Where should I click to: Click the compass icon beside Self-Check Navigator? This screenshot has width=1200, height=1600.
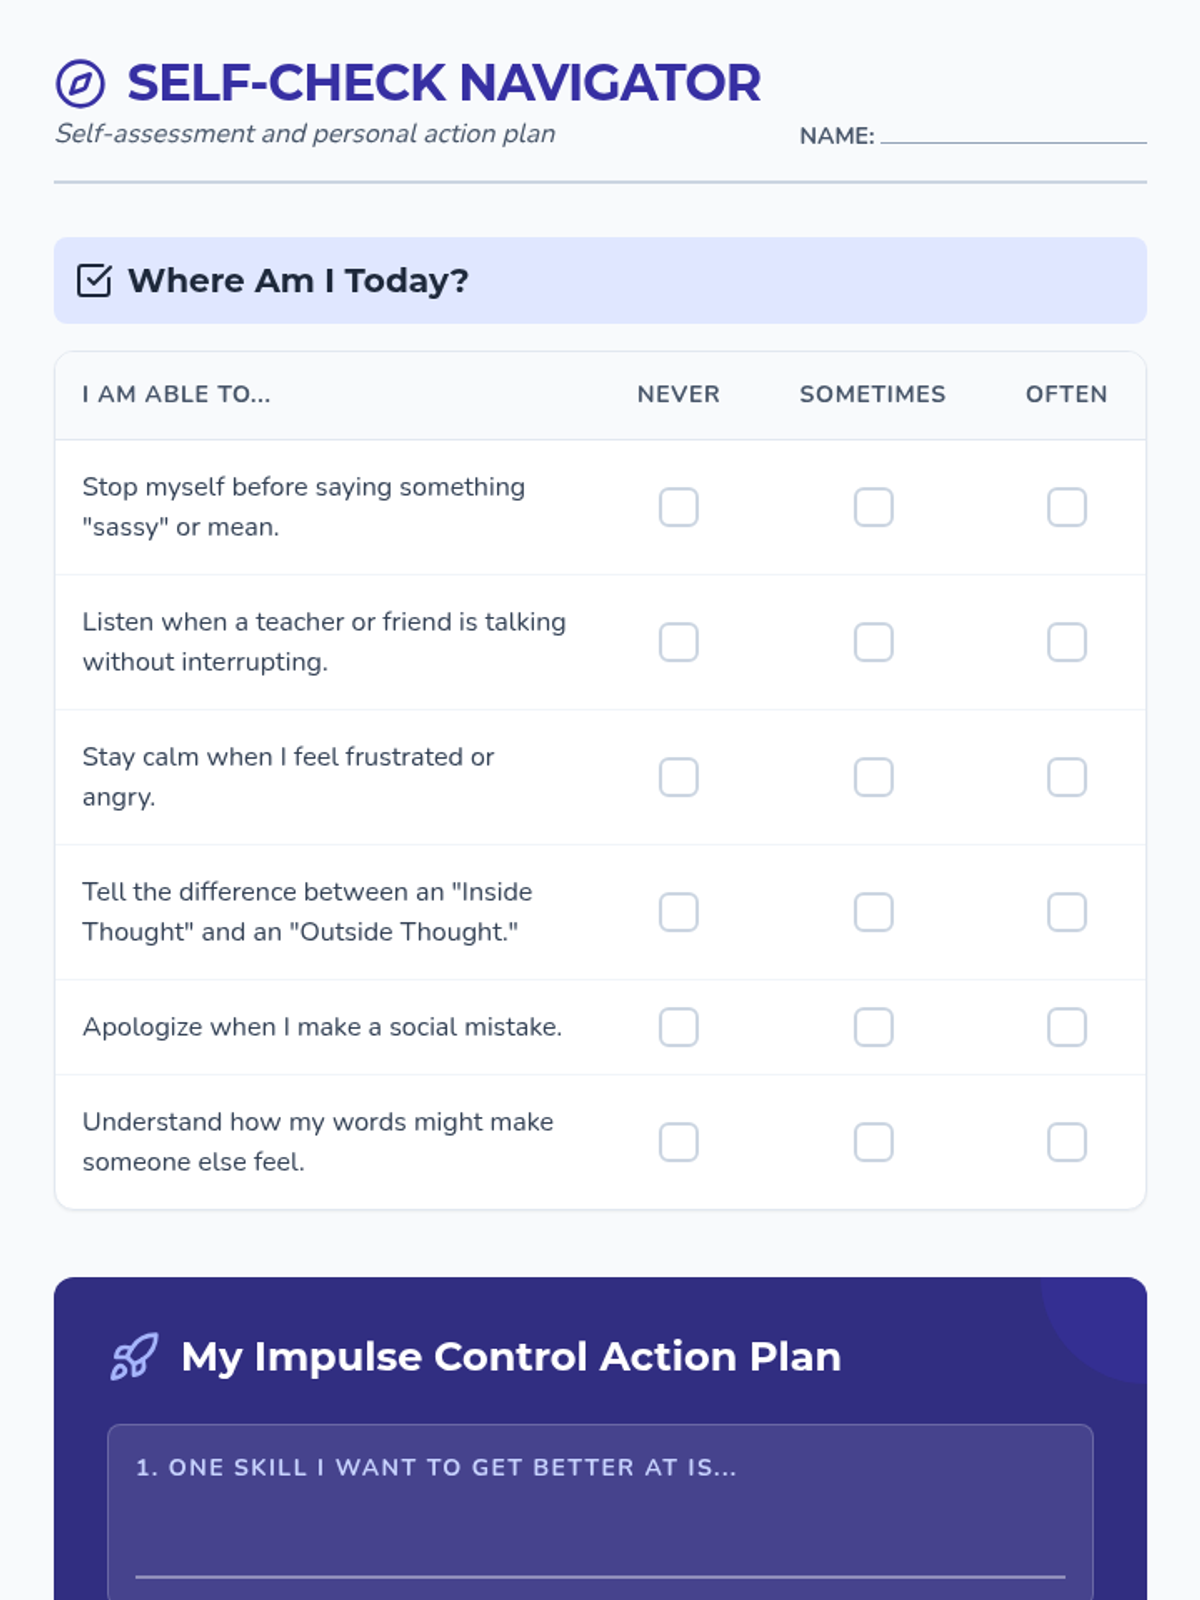tap(80, 84)
